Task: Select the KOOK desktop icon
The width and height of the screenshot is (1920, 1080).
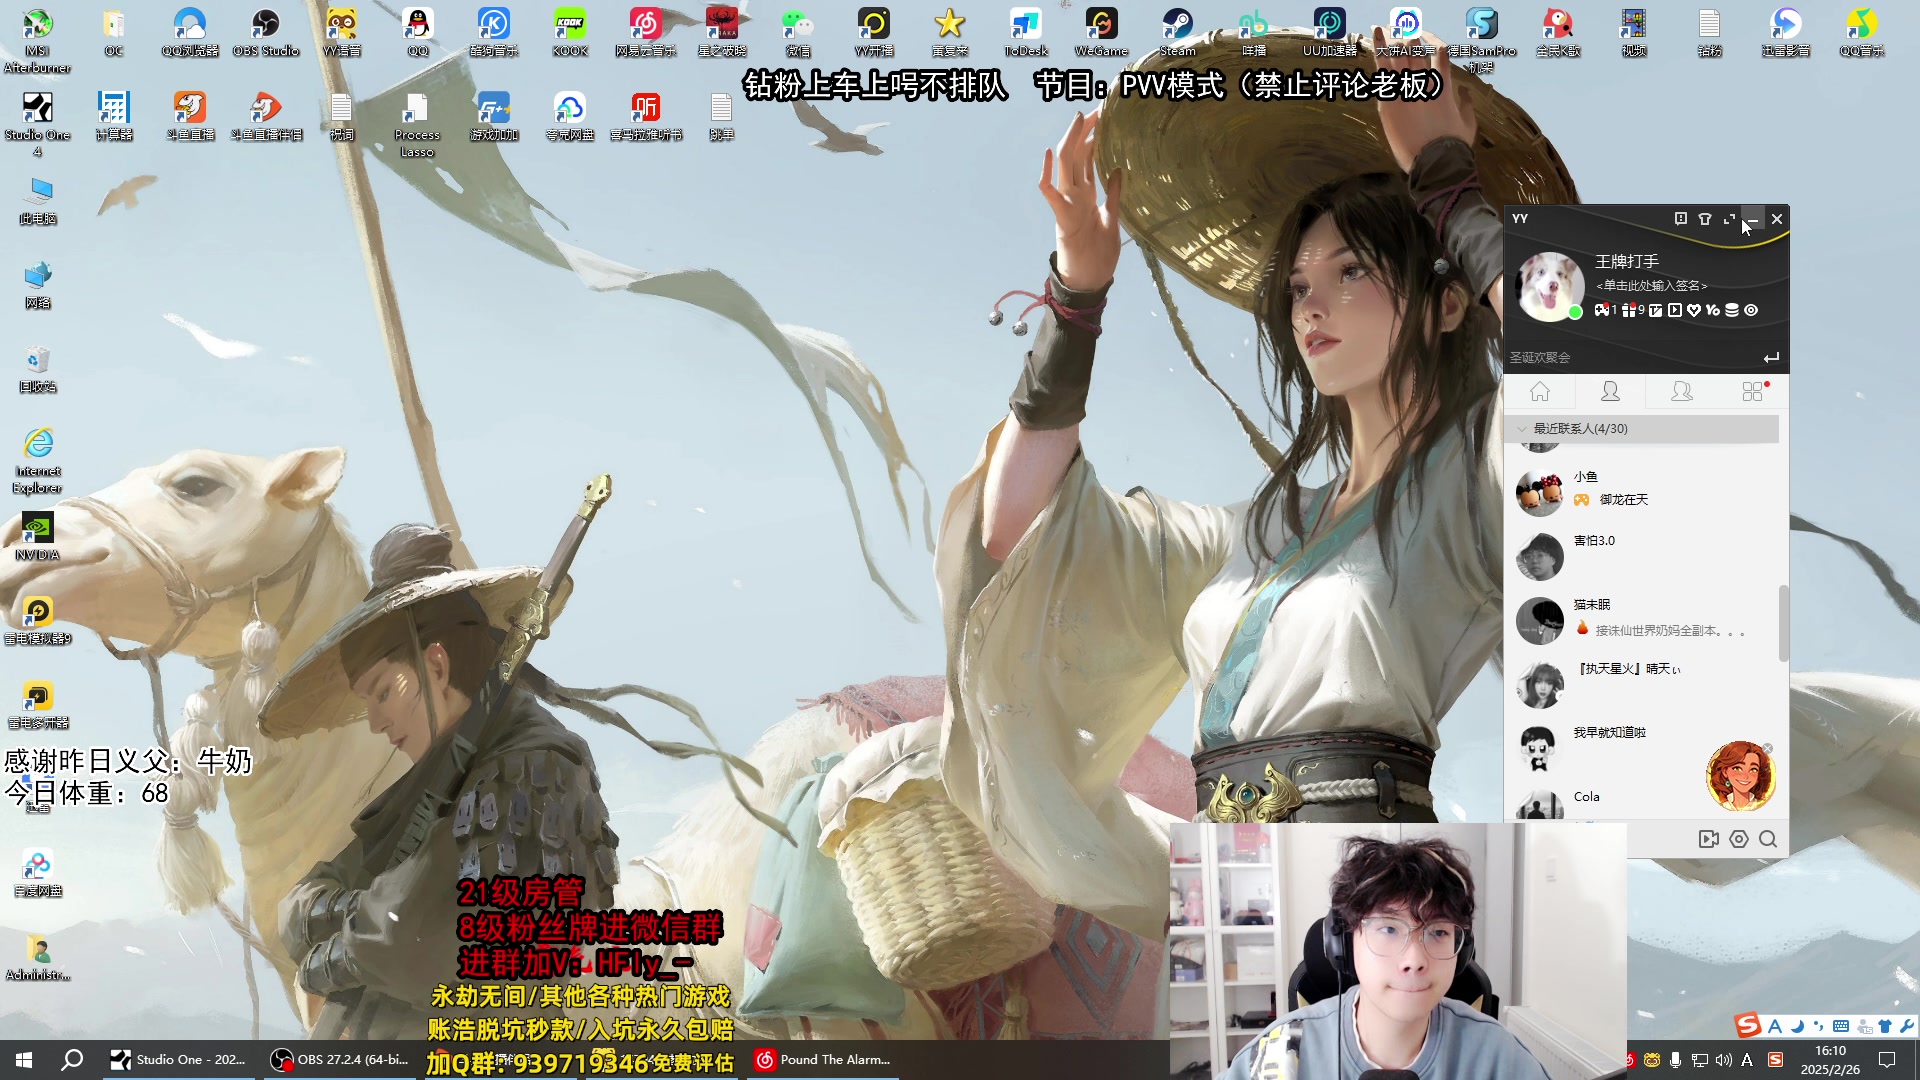Action: pos(570,32)
